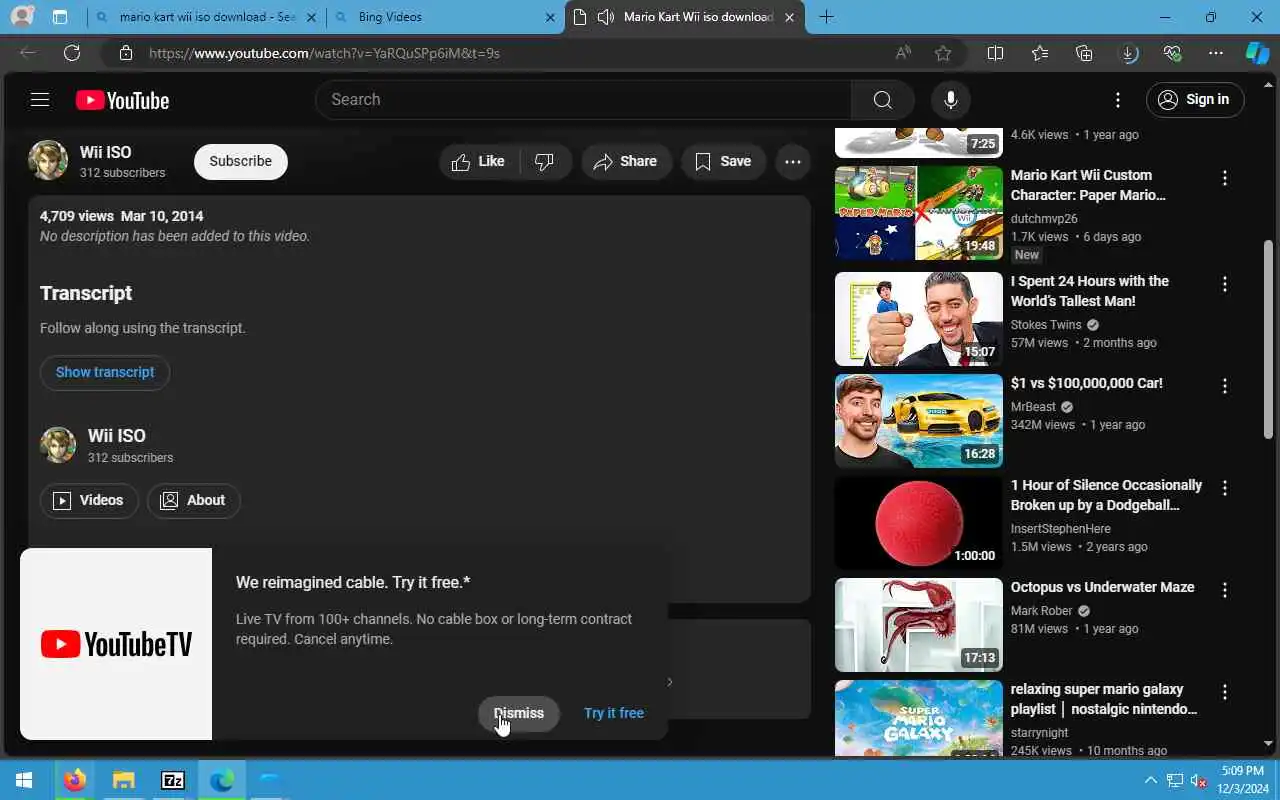Open Mario Kart Wii Custom Character thumbnail

(x=919, y=213)
